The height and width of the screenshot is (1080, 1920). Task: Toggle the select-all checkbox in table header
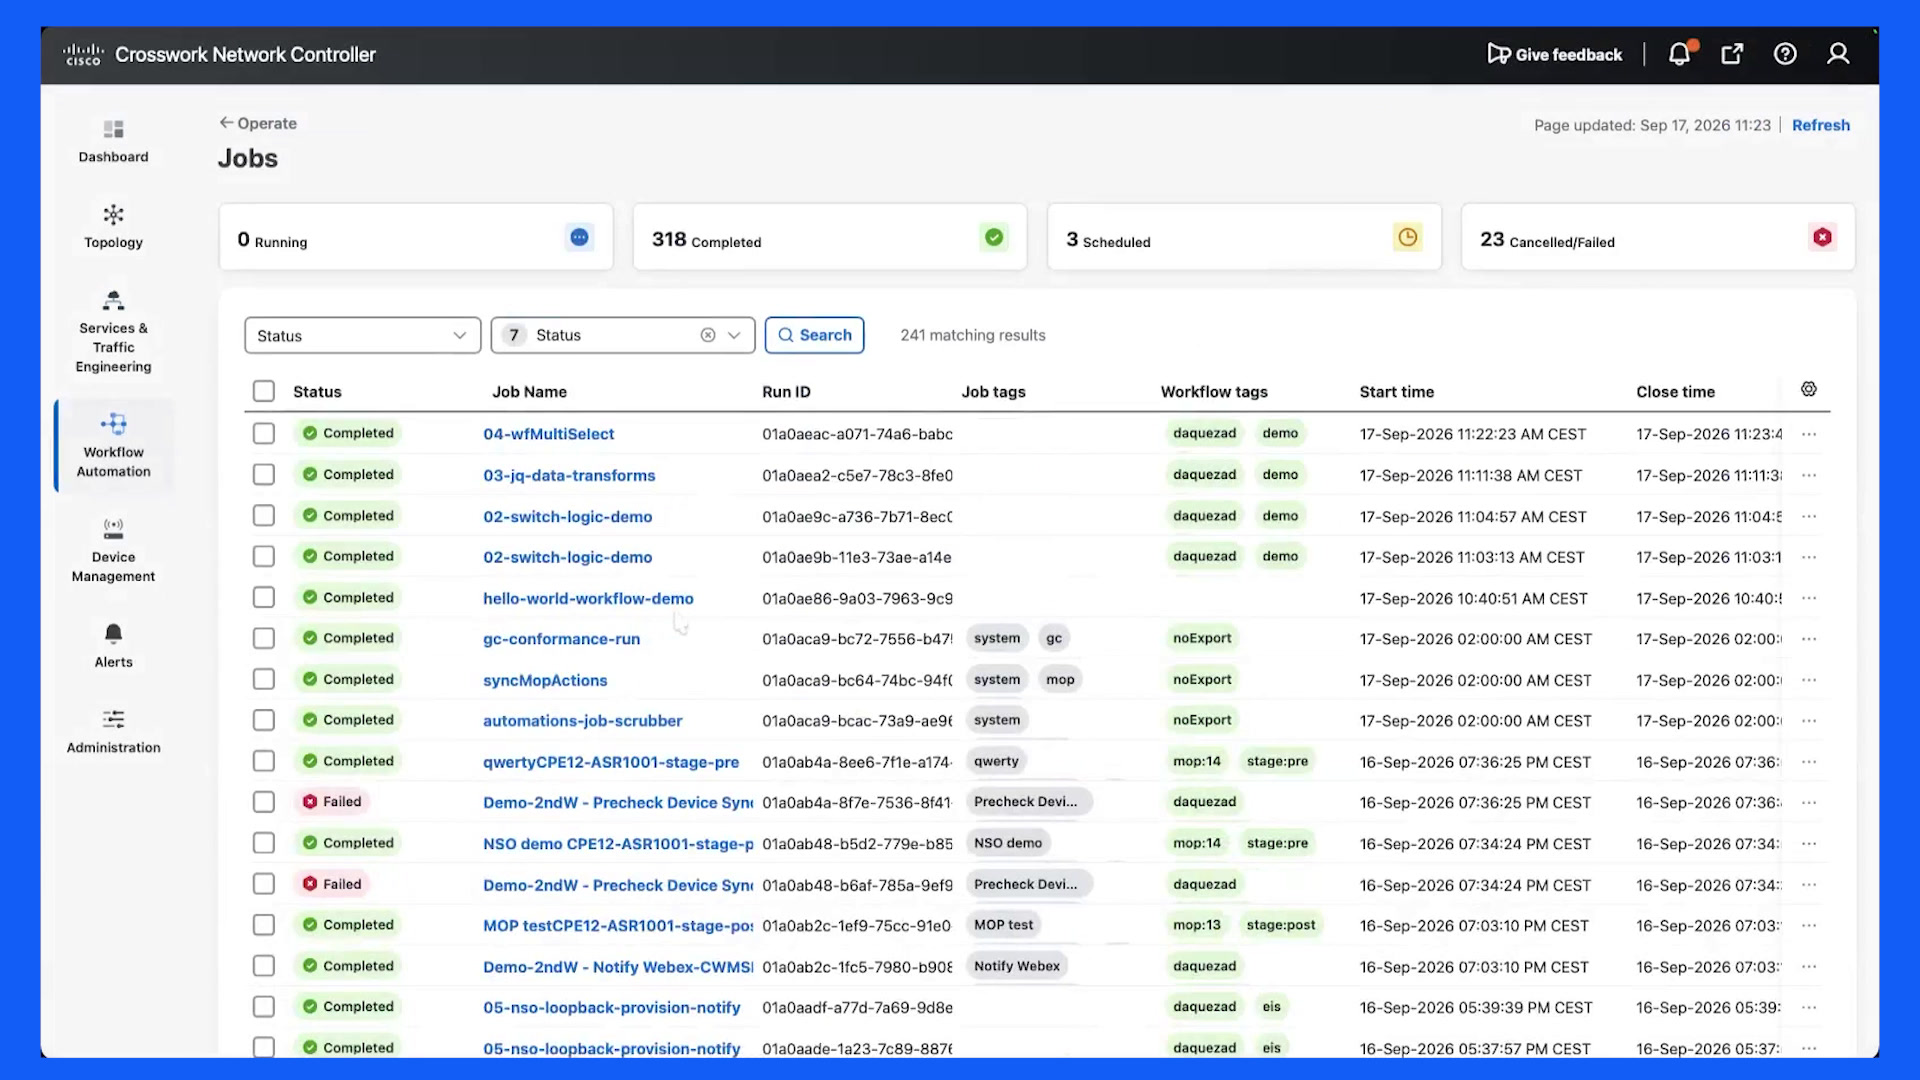pos(264,391)
